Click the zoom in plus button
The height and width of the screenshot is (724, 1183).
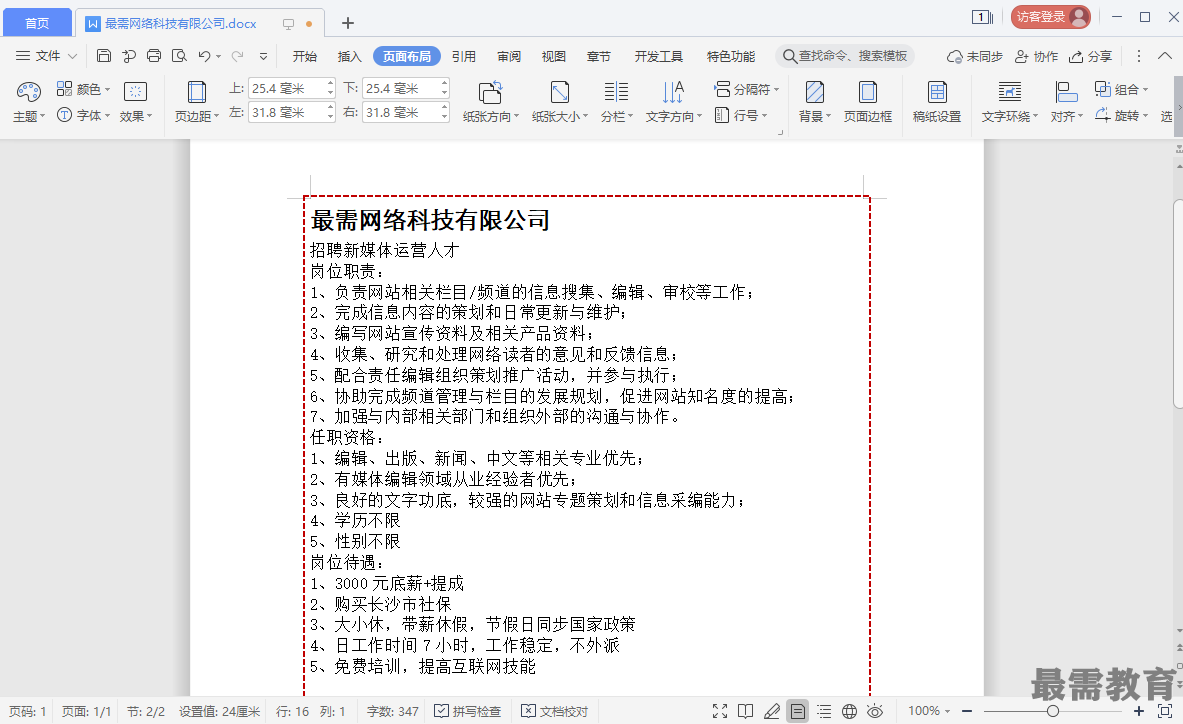(1138, 710)
